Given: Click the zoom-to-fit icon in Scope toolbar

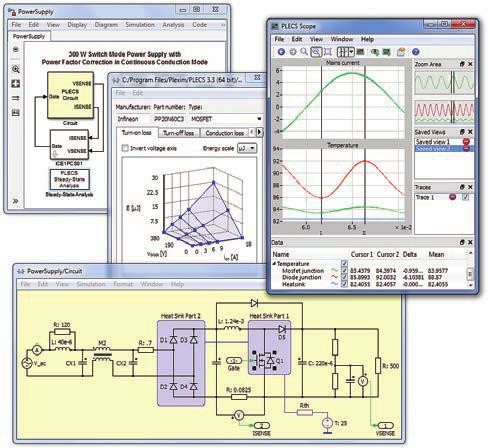Looking at the screenshot, I should pos(328,52).
